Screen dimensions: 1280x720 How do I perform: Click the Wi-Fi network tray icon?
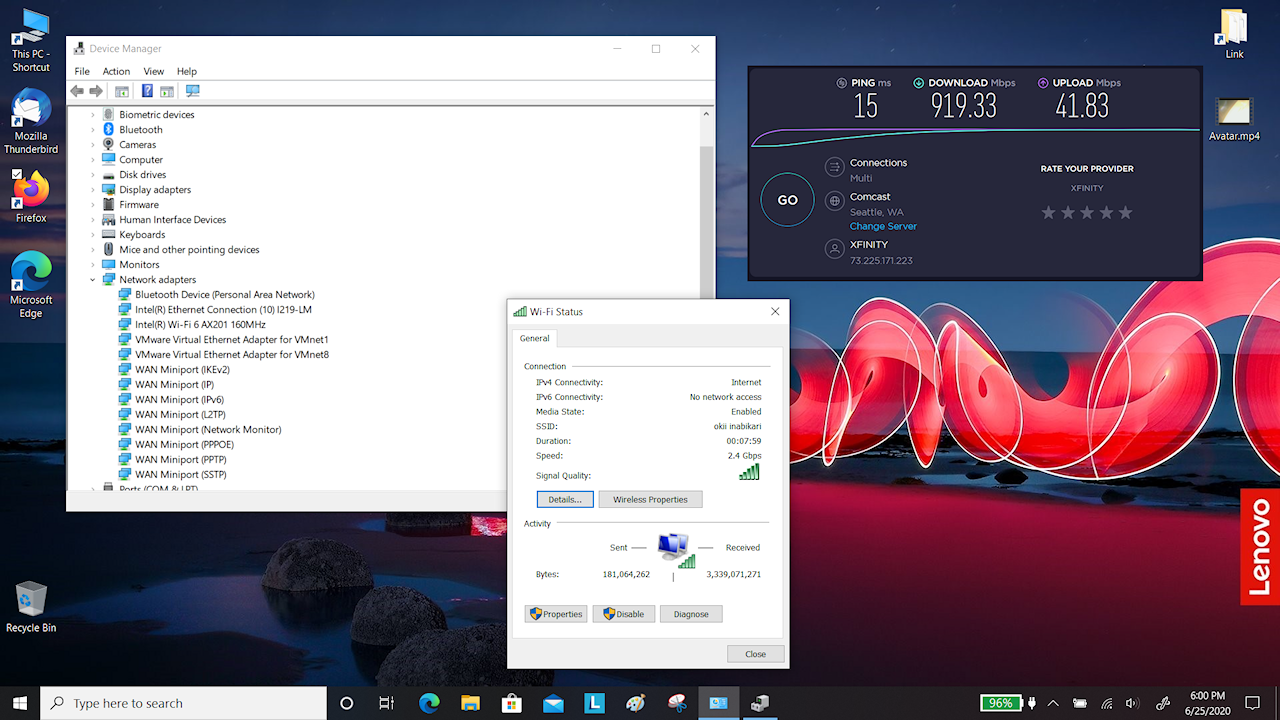point(1107,703)
